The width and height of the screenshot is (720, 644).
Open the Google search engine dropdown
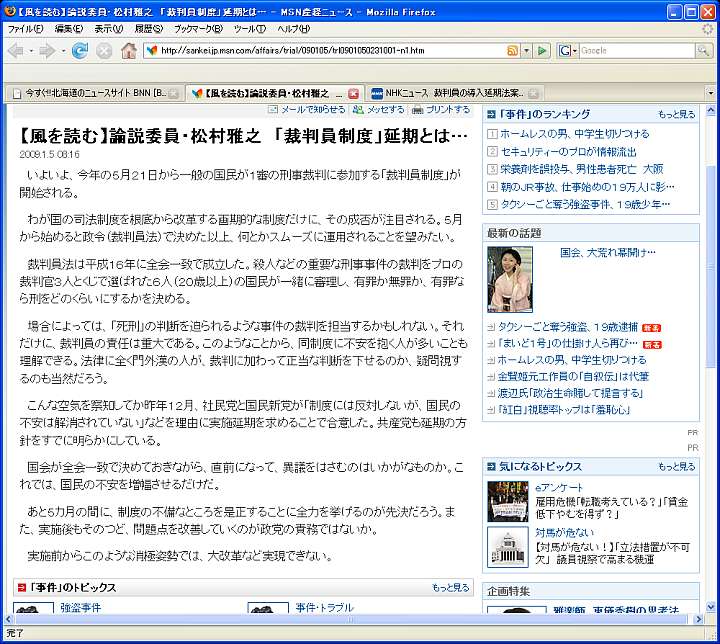pyautogui.click(x=567, y=50)
